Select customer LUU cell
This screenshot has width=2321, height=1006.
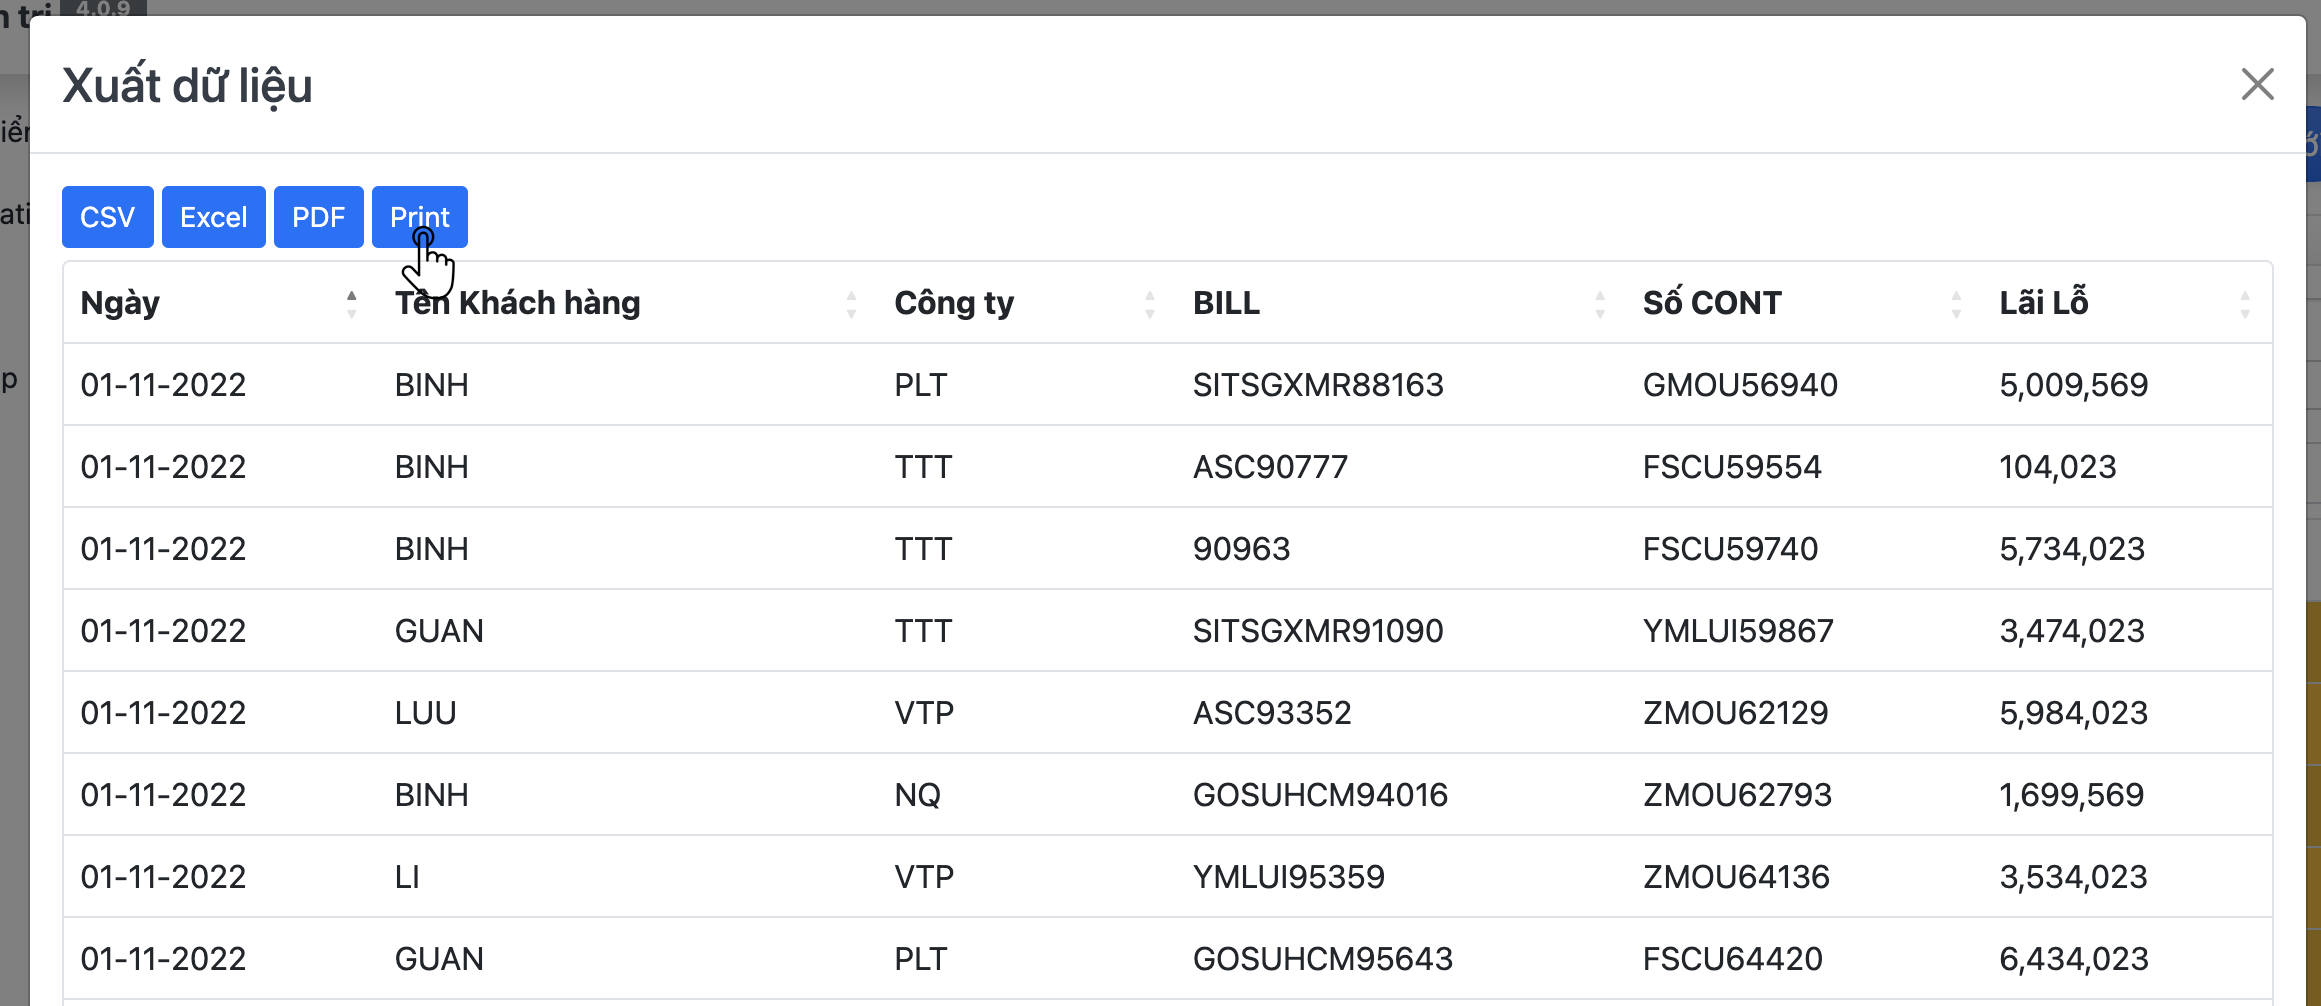(426, 713)
